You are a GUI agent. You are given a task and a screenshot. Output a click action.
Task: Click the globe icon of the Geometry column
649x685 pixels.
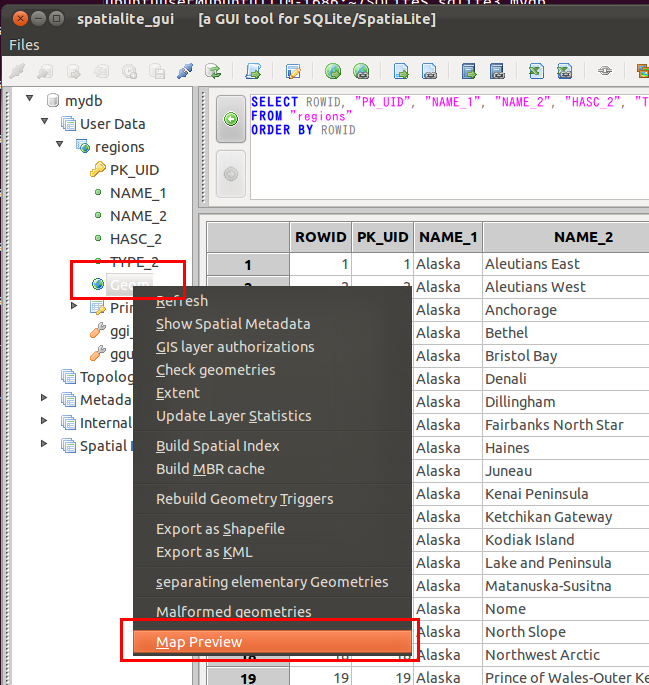pyautogui.click(x=98, y=284)
